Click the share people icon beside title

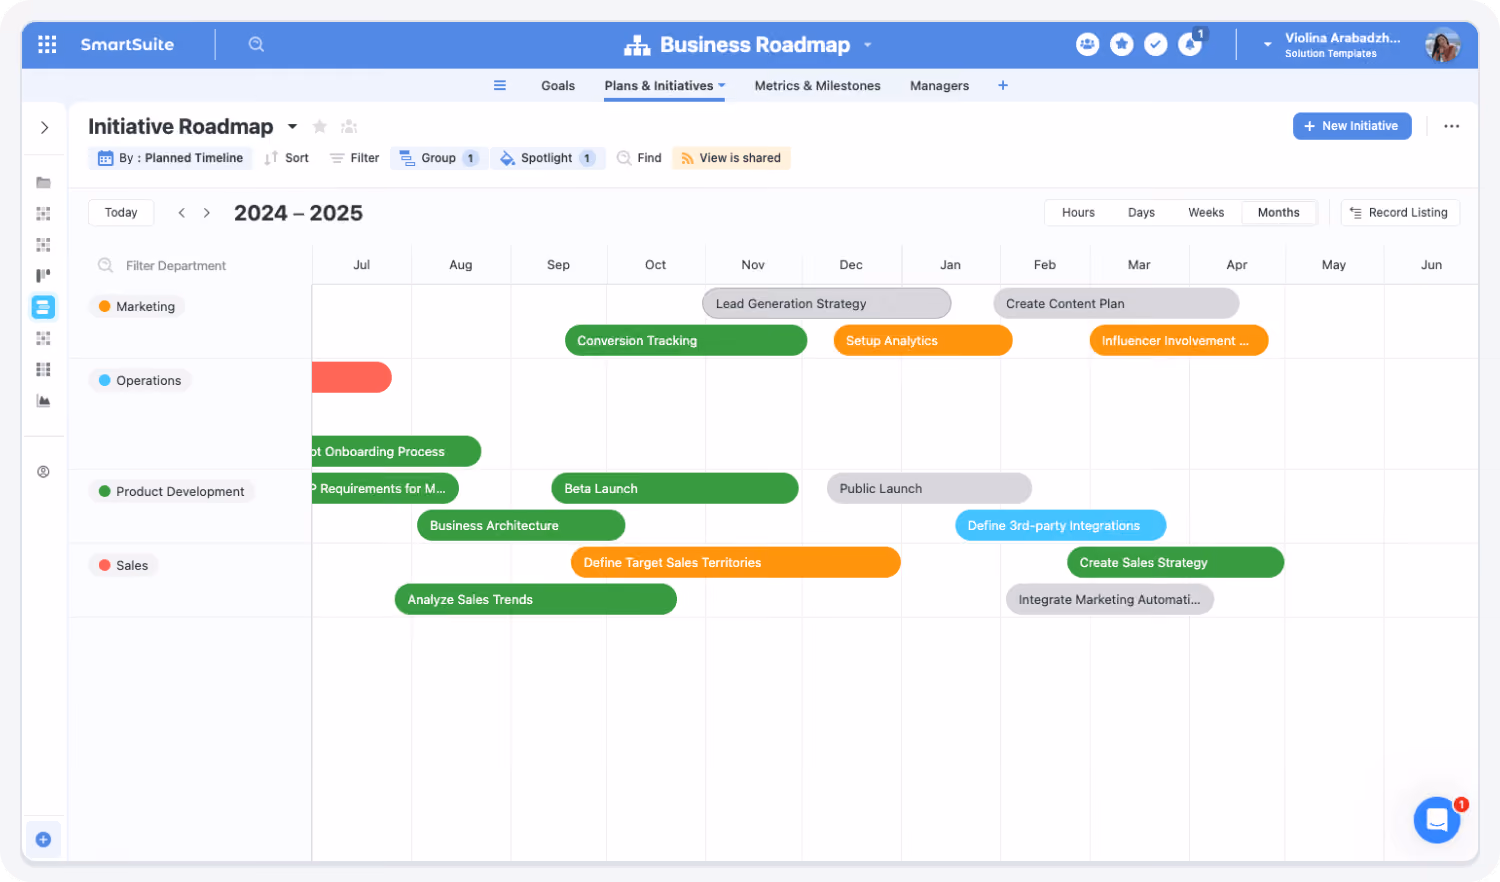[x=349, y=126]
